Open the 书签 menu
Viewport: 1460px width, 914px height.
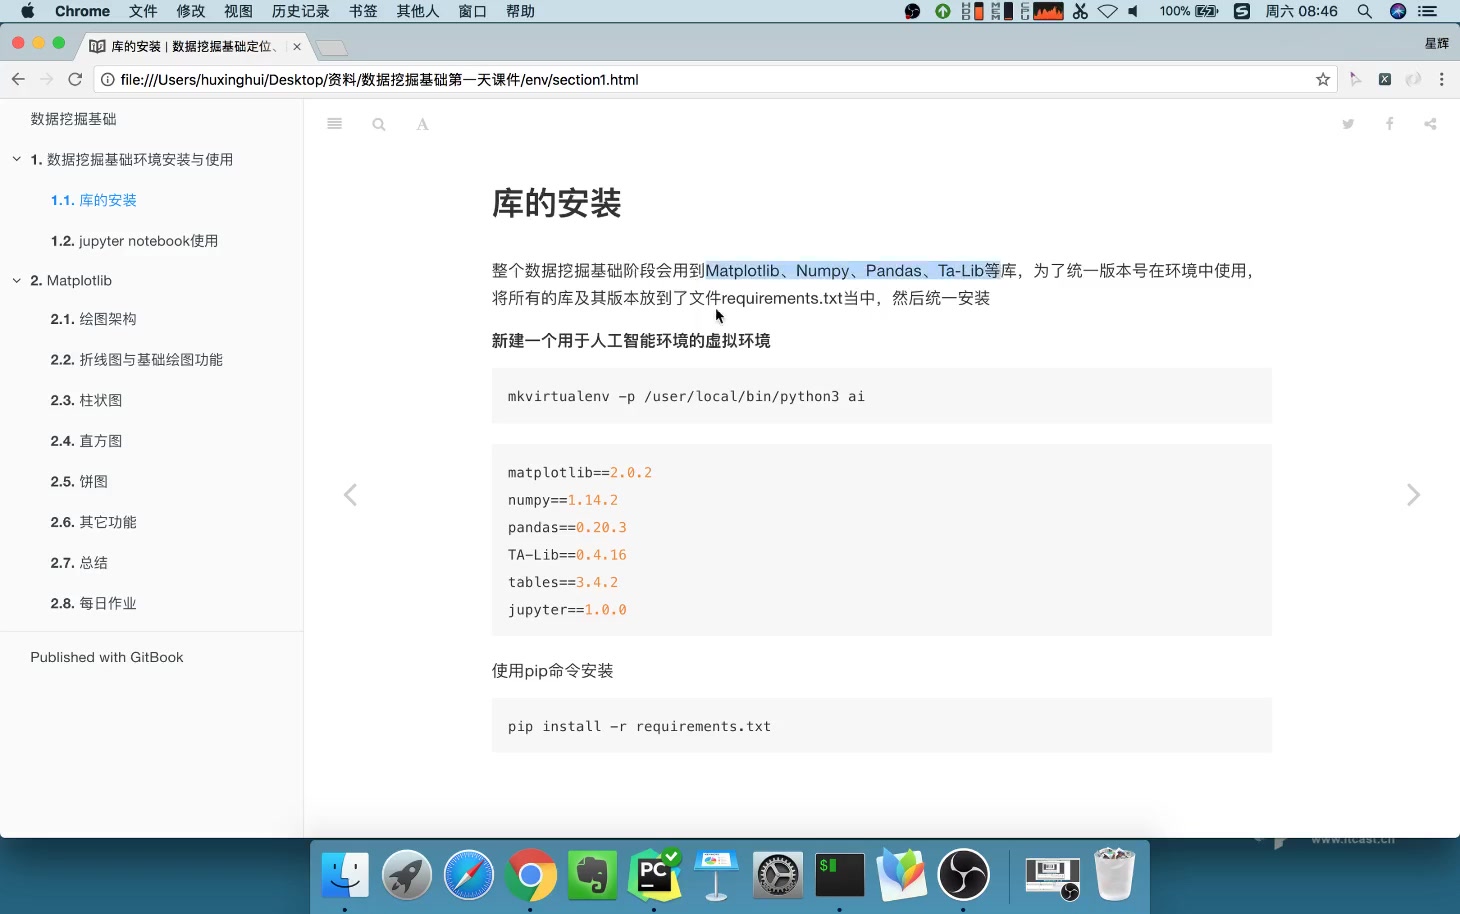coord(363,11)
